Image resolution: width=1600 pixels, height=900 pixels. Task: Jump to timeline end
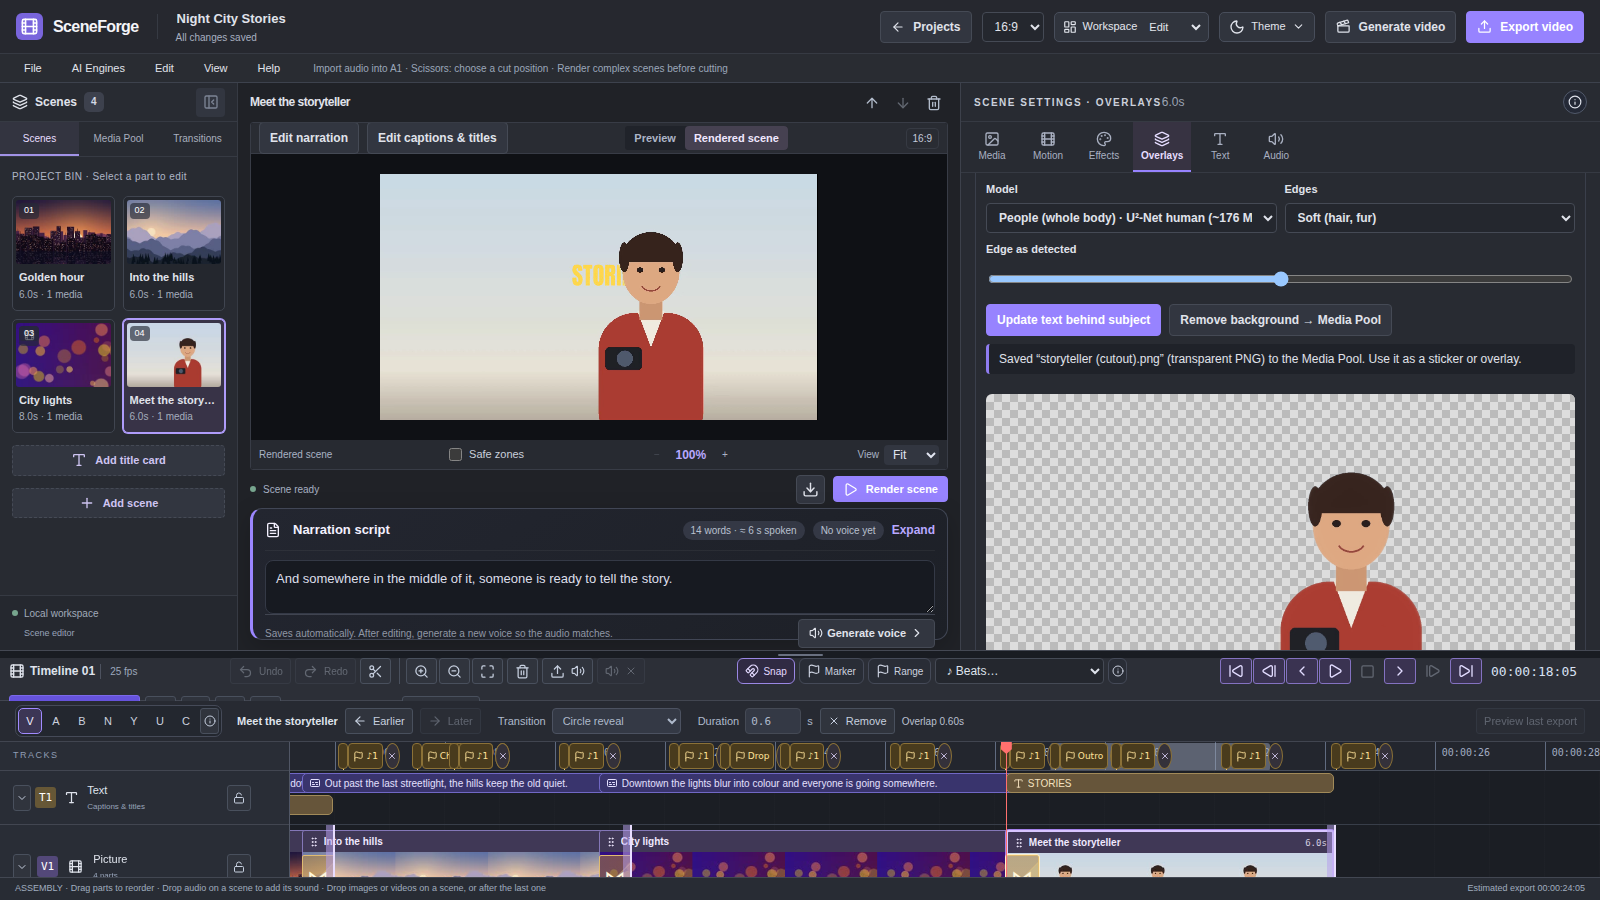click(1466, 671)
